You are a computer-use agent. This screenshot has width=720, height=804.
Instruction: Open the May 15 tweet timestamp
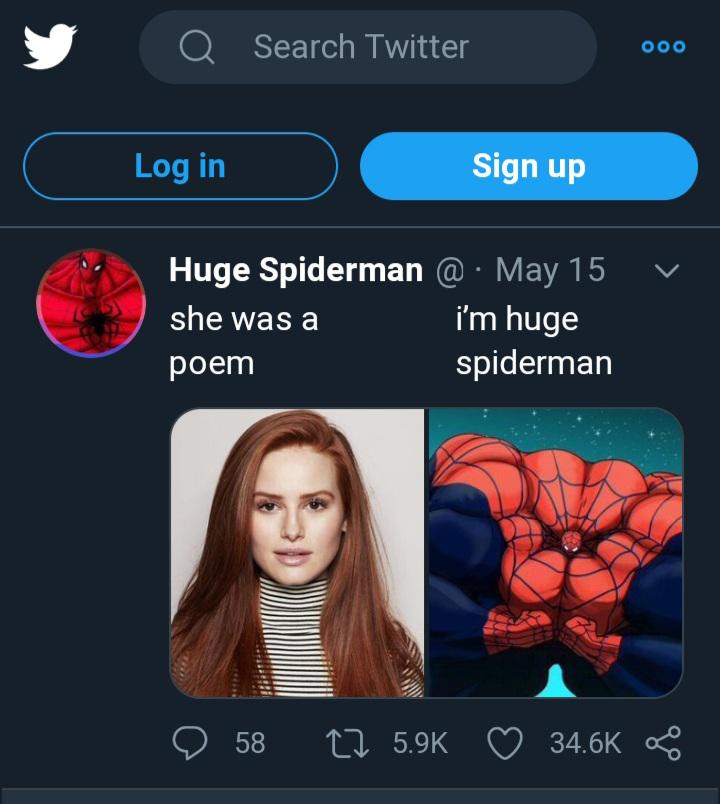(550, 270)
